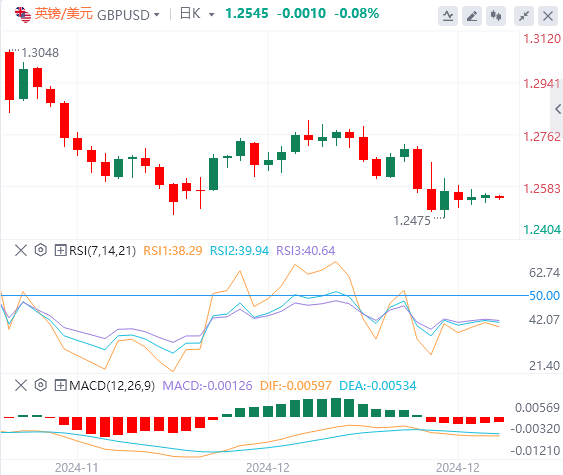Image resolution: width=563 pixels, height=475 pixels.
Task: Click the price change -0.0010
Action: (301, 14)
